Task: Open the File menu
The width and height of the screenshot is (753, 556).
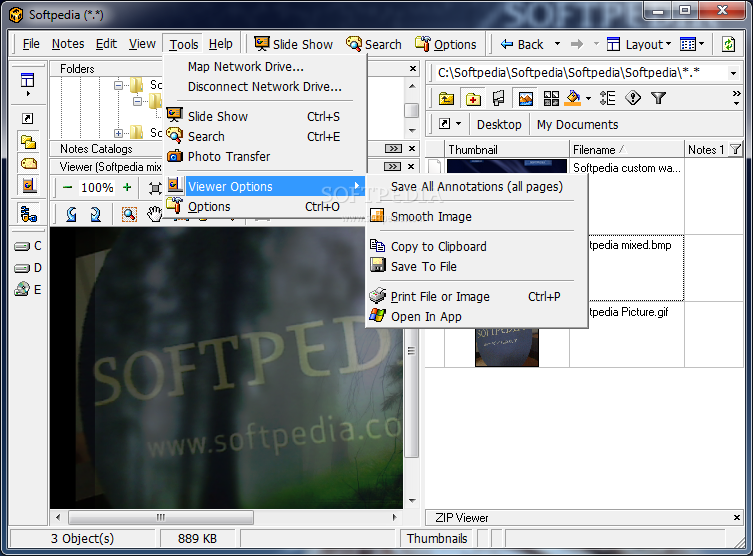Action: coord(31,44)
